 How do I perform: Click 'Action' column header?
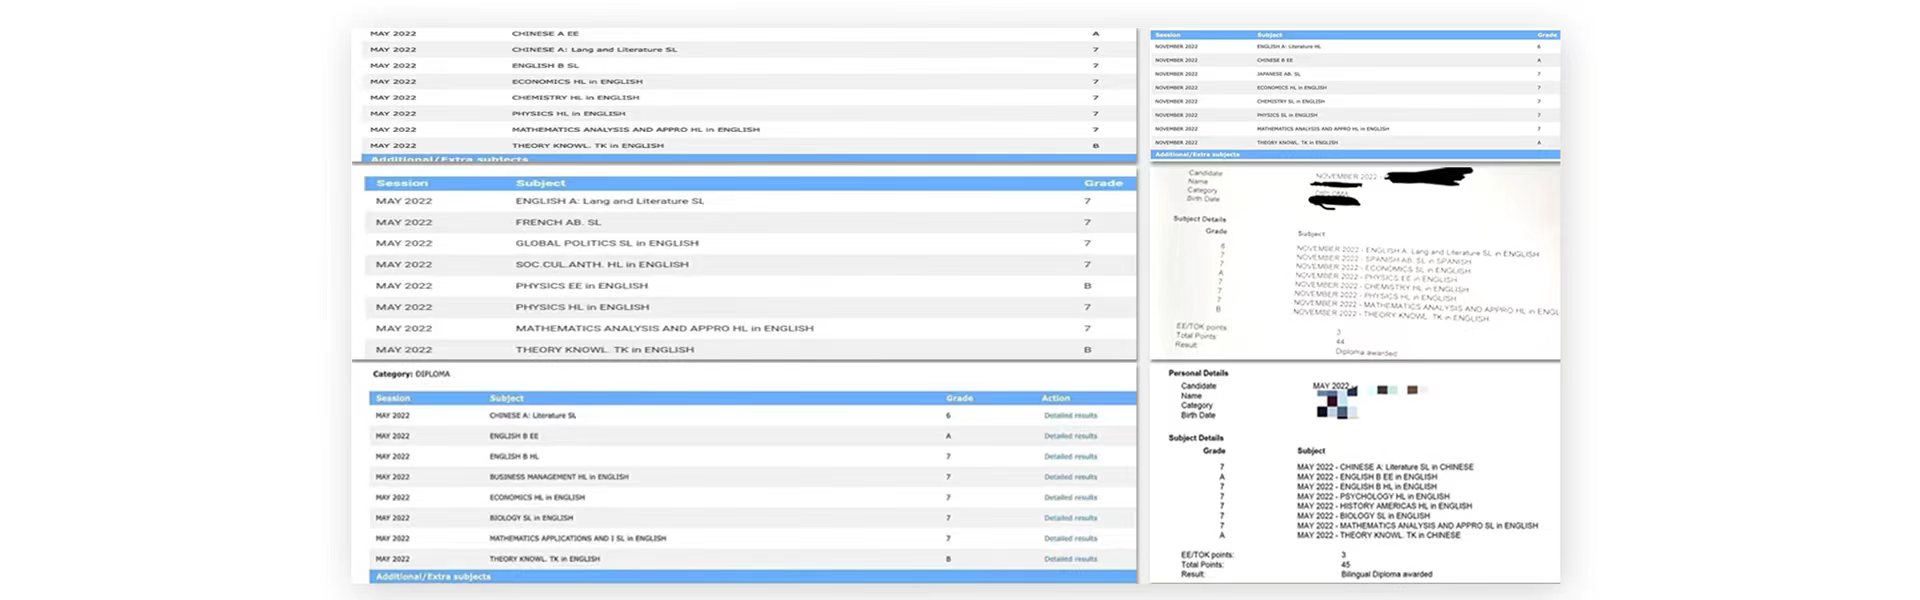click(x=1055, y=398)
